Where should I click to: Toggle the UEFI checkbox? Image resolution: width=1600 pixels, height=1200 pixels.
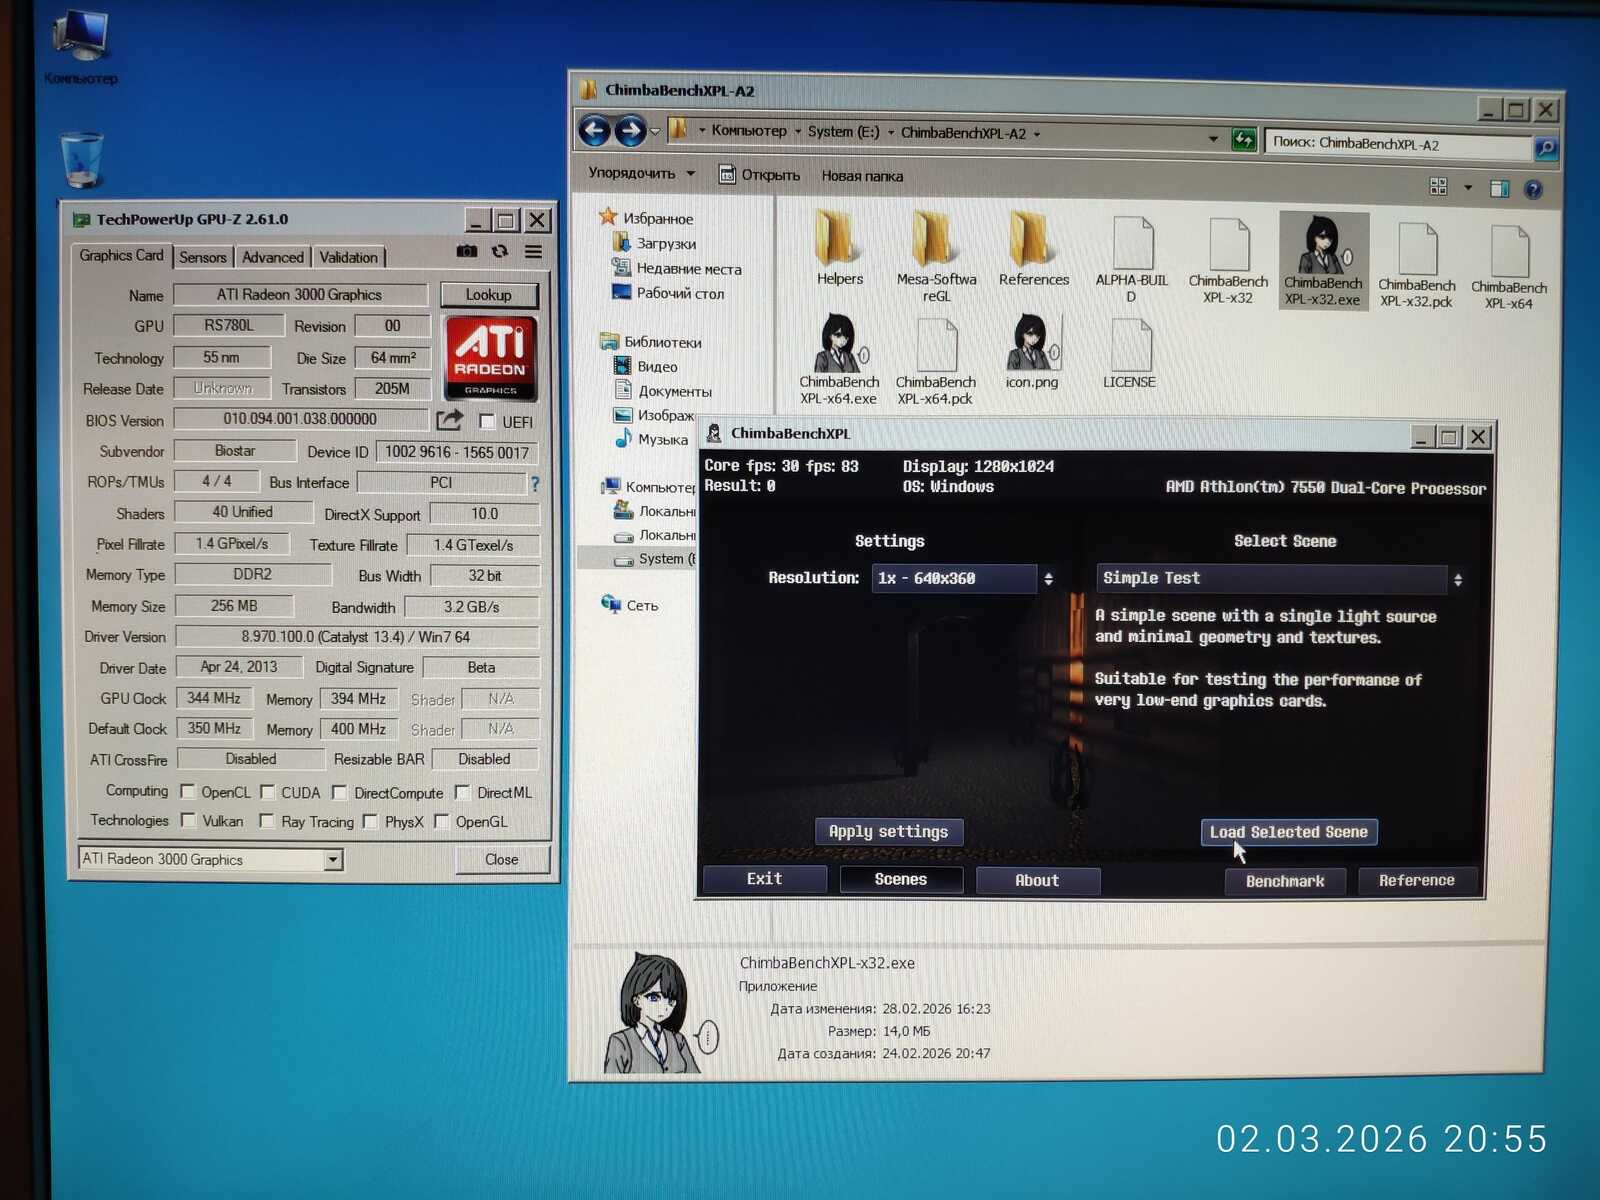click(x=487, y=421)
